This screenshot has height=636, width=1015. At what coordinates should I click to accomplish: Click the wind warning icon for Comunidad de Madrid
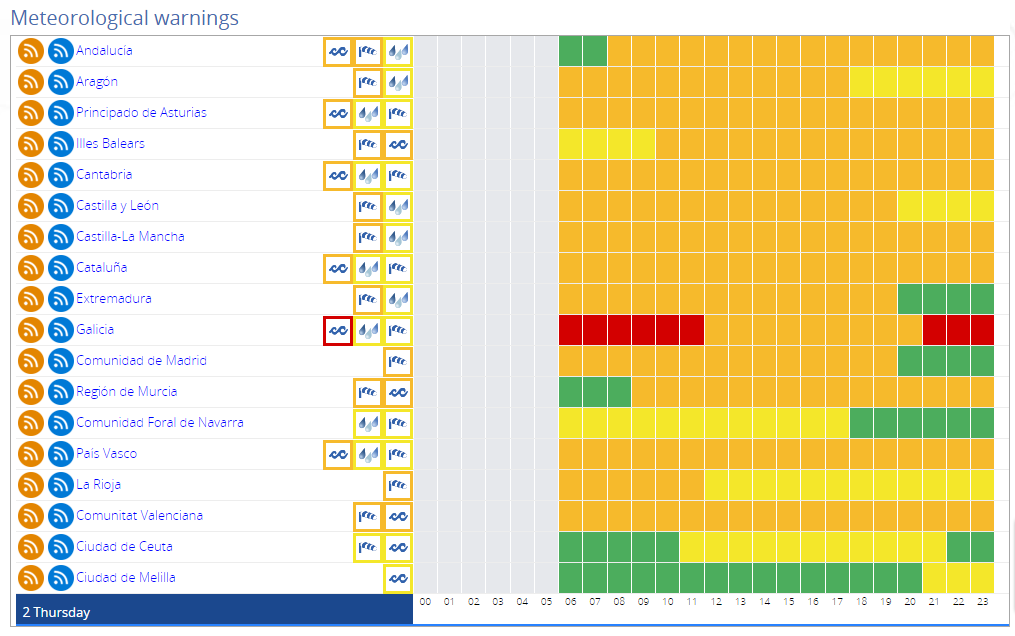[x=398, y=361]
